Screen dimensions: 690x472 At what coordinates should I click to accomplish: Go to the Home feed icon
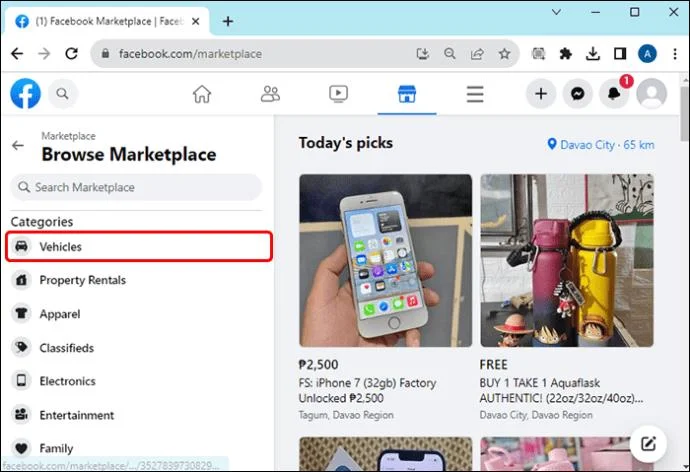point(202,94)
